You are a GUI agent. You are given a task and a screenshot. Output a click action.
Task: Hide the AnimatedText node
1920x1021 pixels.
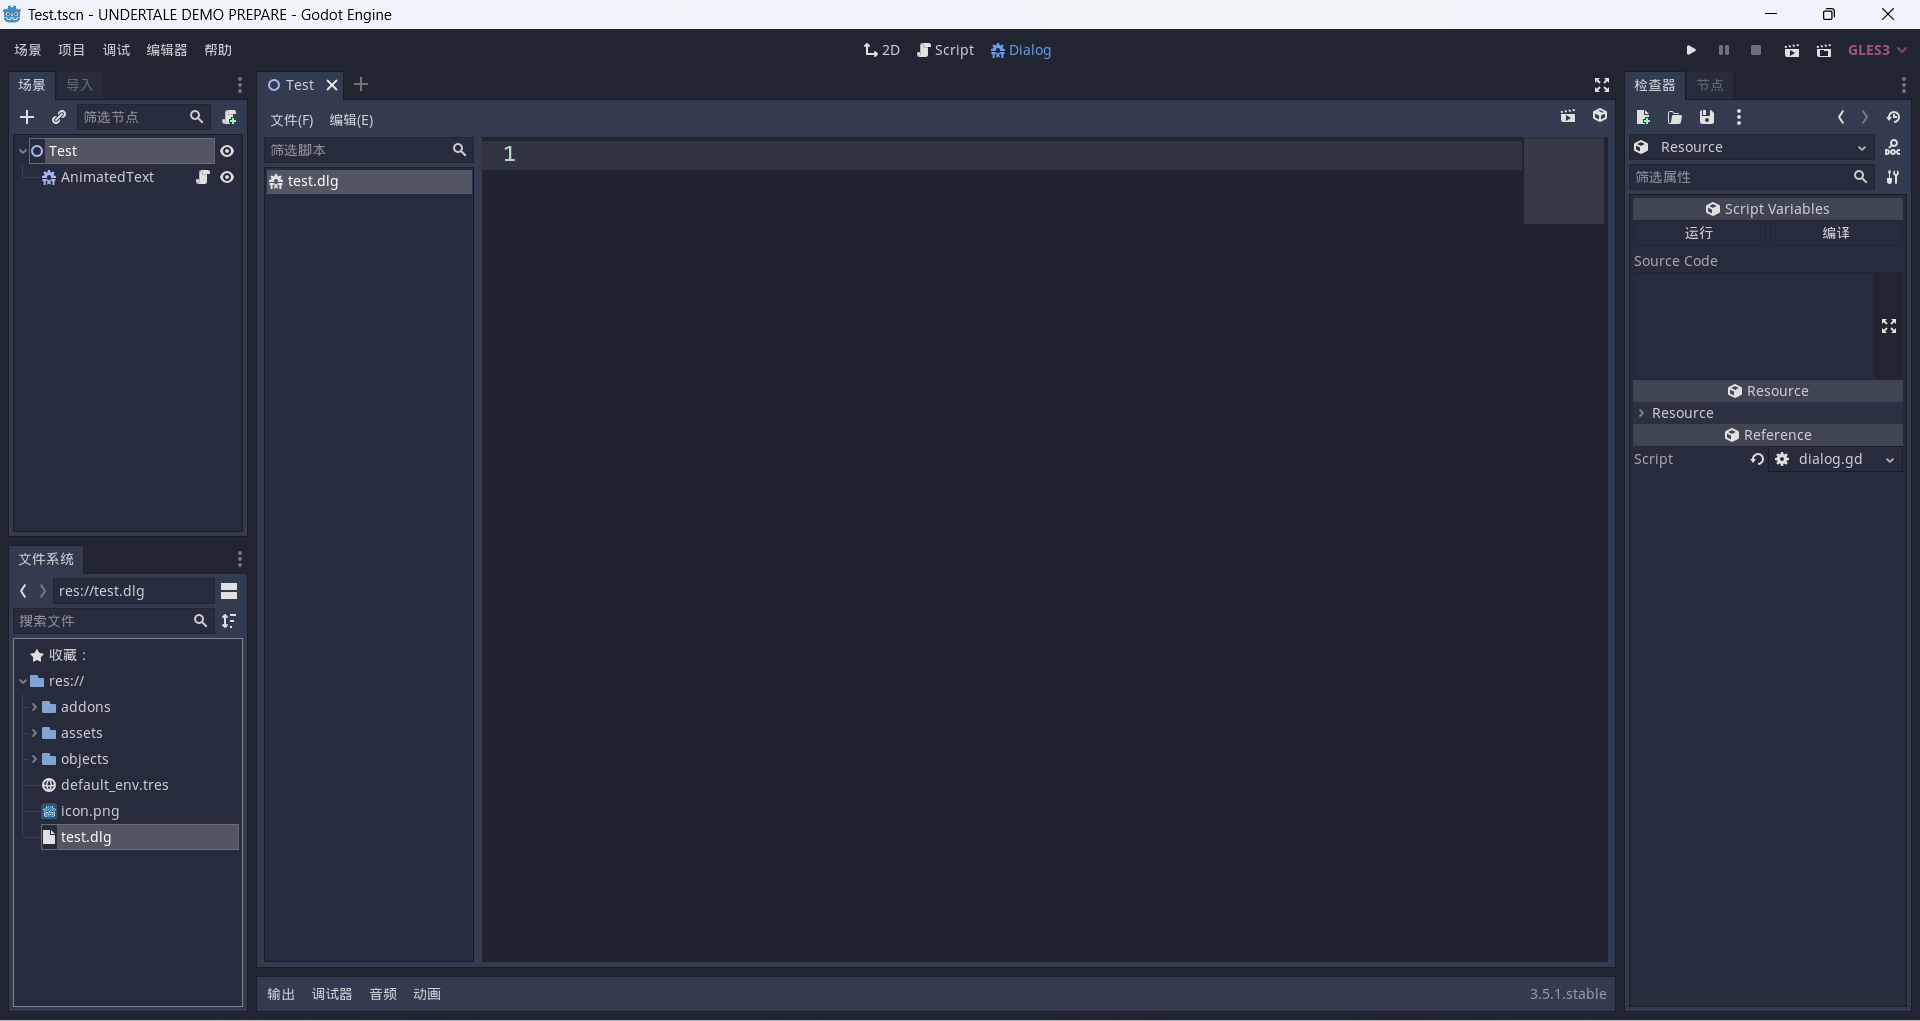click(227, 177)
